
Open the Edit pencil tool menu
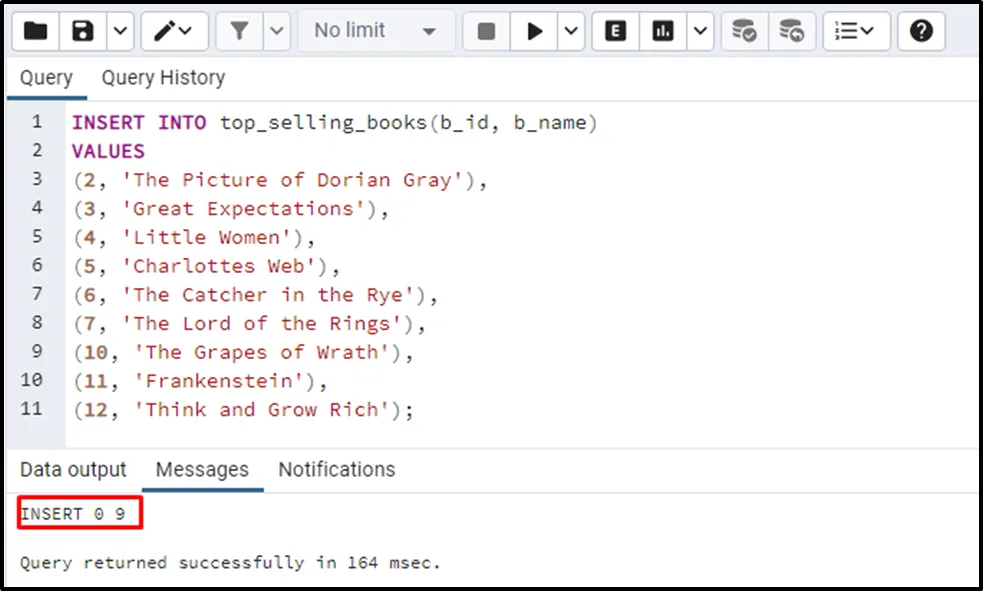click(173, 31)
